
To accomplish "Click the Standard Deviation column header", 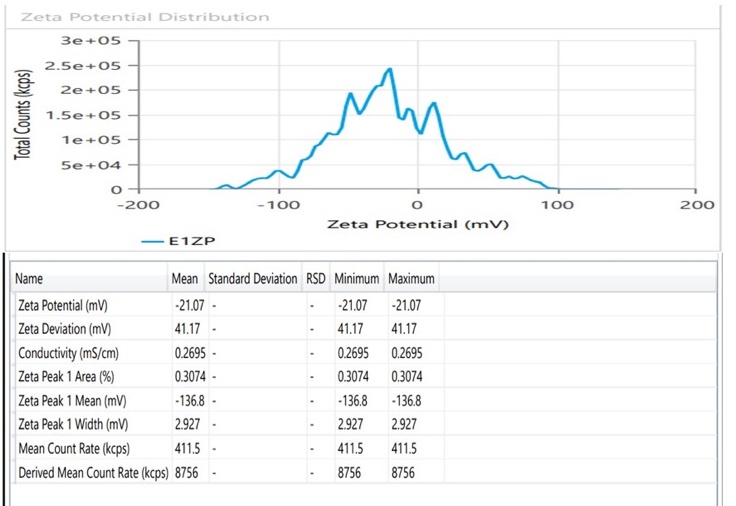I will 252,279.
